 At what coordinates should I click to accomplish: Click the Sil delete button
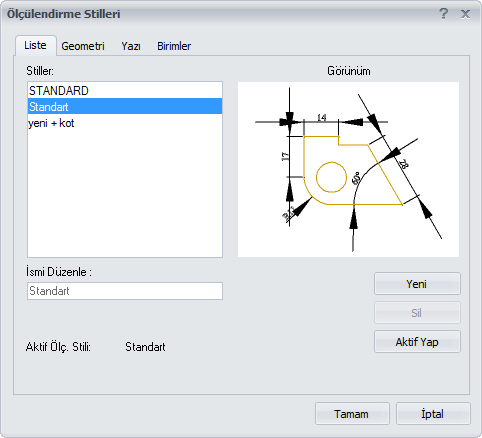pos(417,313)
